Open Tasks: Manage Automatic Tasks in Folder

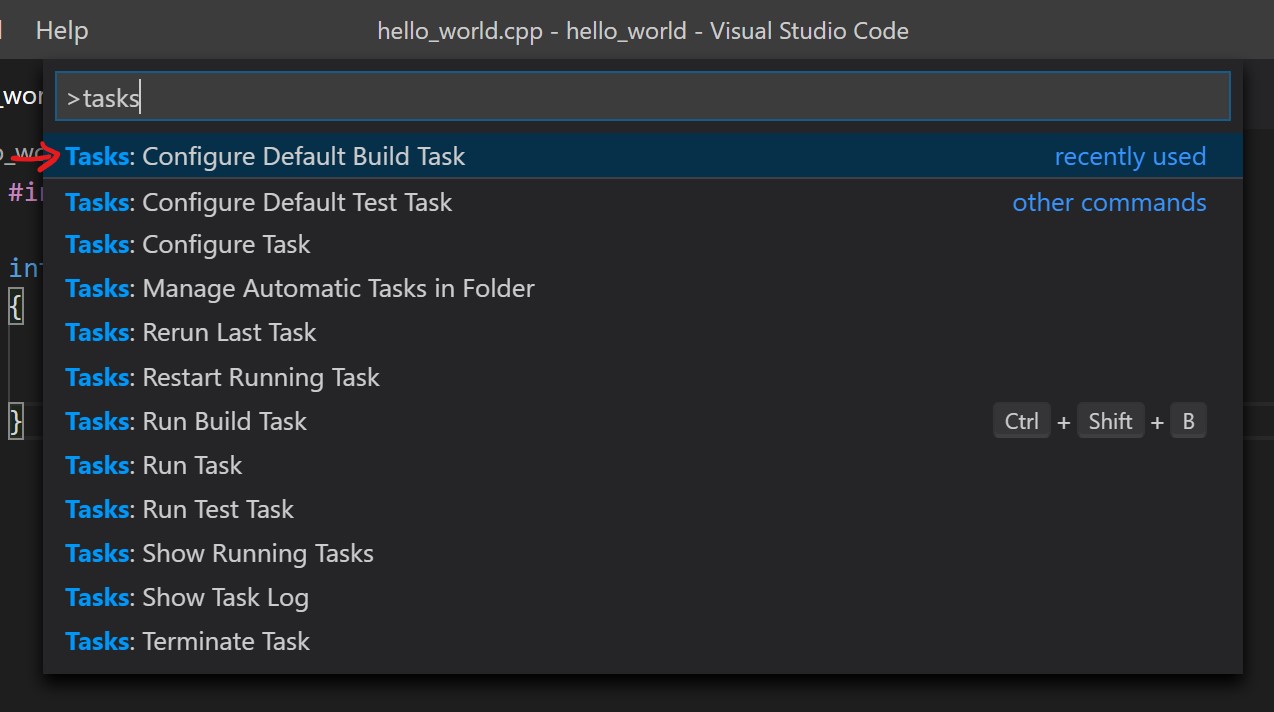pos(300,289)
